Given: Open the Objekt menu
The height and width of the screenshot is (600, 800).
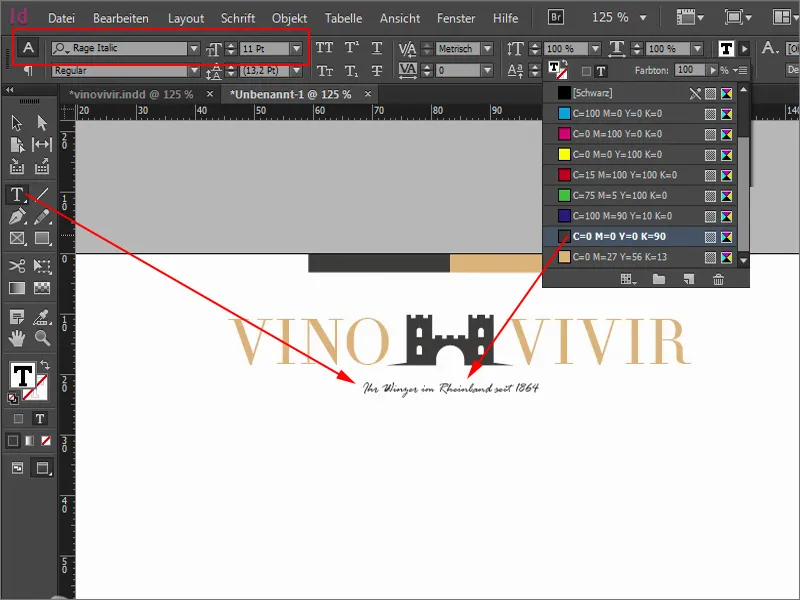Looking at the screenshot, I should [x=289, y=18].
